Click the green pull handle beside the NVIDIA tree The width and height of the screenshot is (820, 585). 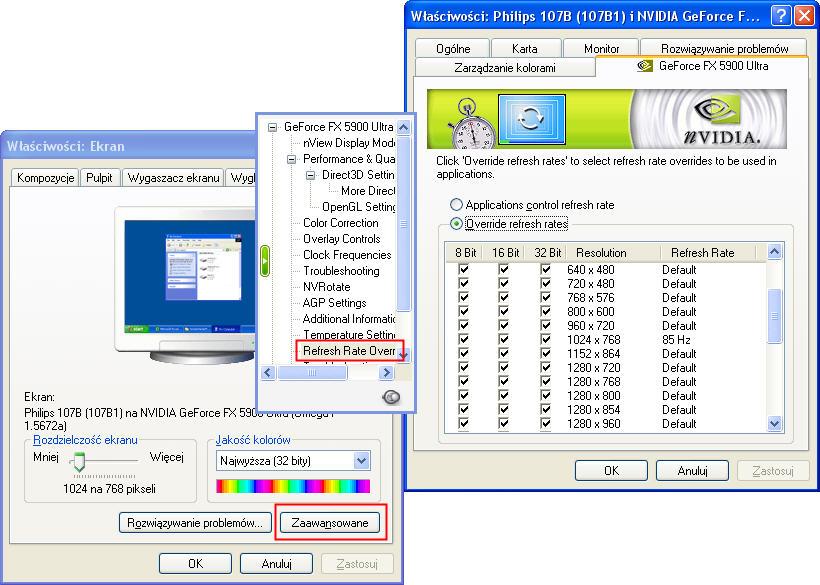click(x=265, y=260)
